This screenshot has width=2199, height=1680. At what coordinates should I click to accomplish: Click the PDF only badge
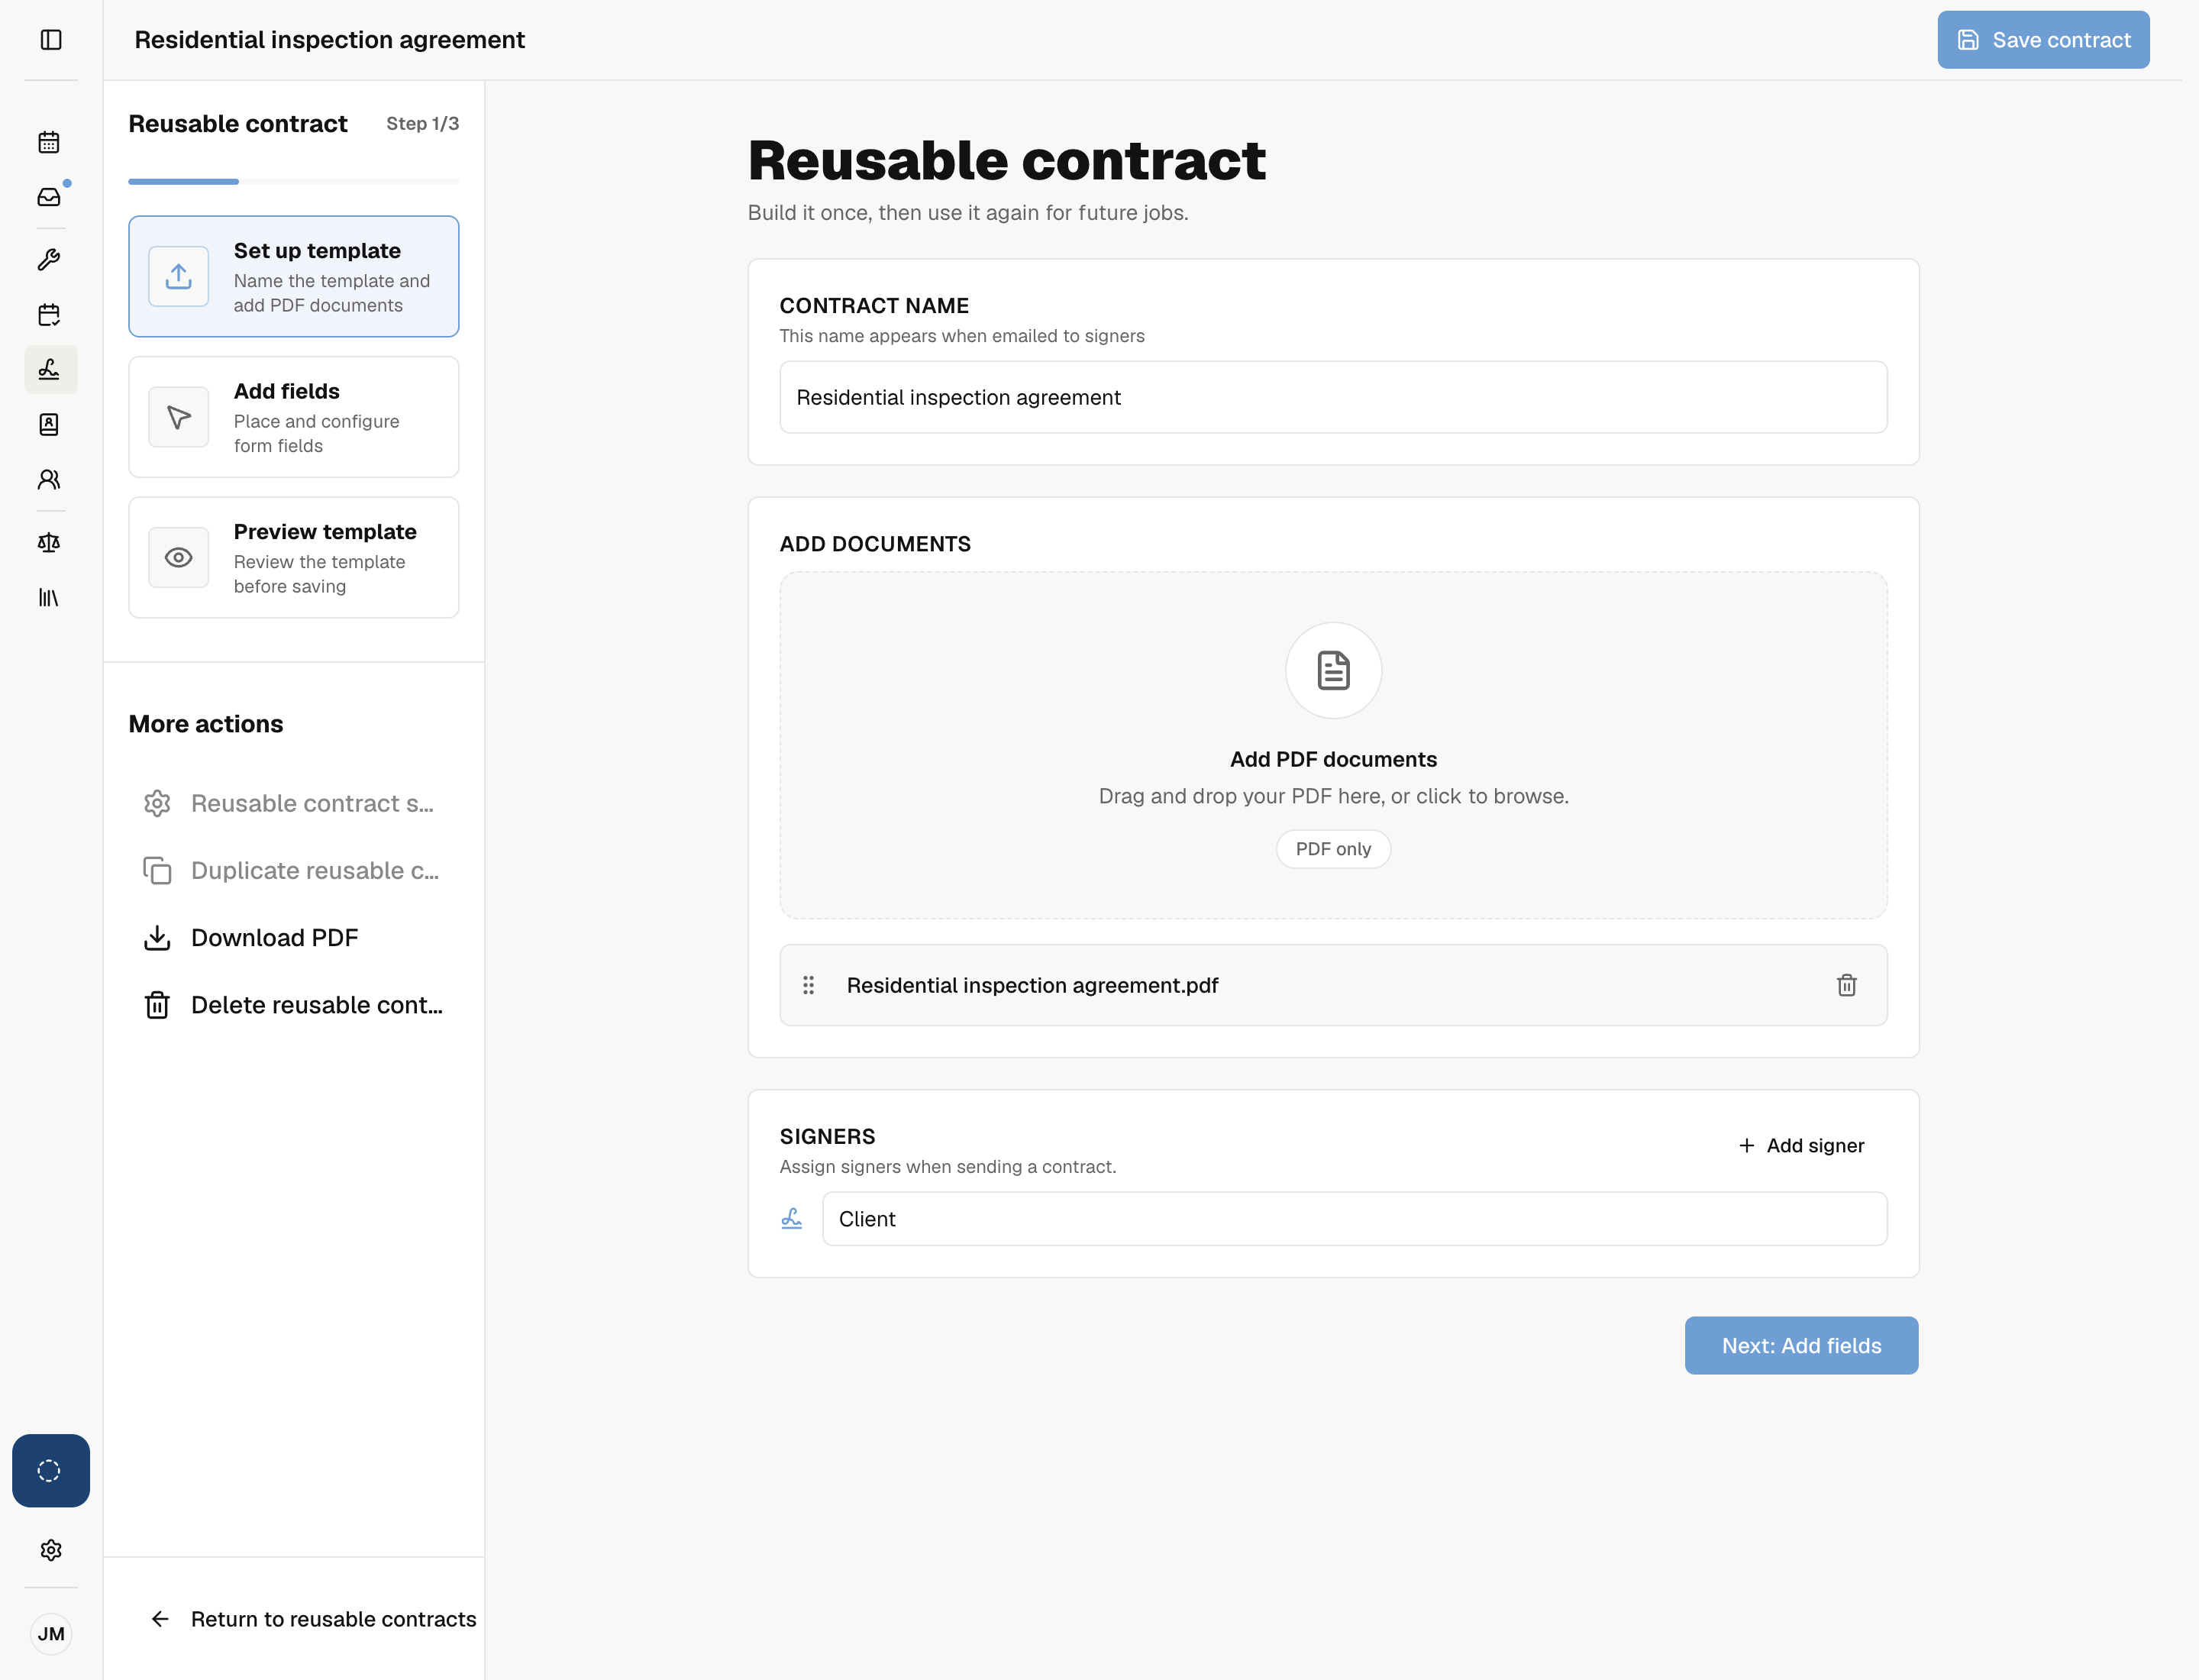tap(1333, 849)
